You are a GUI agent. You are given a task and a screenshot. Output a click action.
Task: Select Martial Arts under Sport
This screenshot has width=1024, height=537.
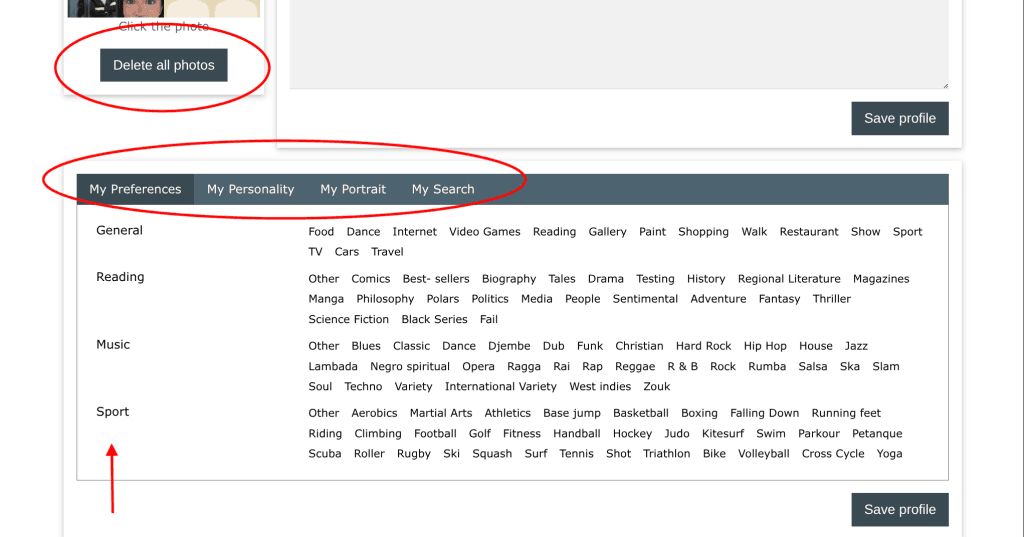click(441, 413)
